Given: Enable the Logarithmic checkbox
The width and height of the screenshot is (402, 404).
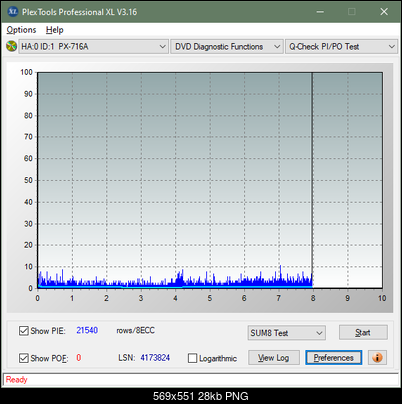Looking at the screenshot, I should pos(192,358).
